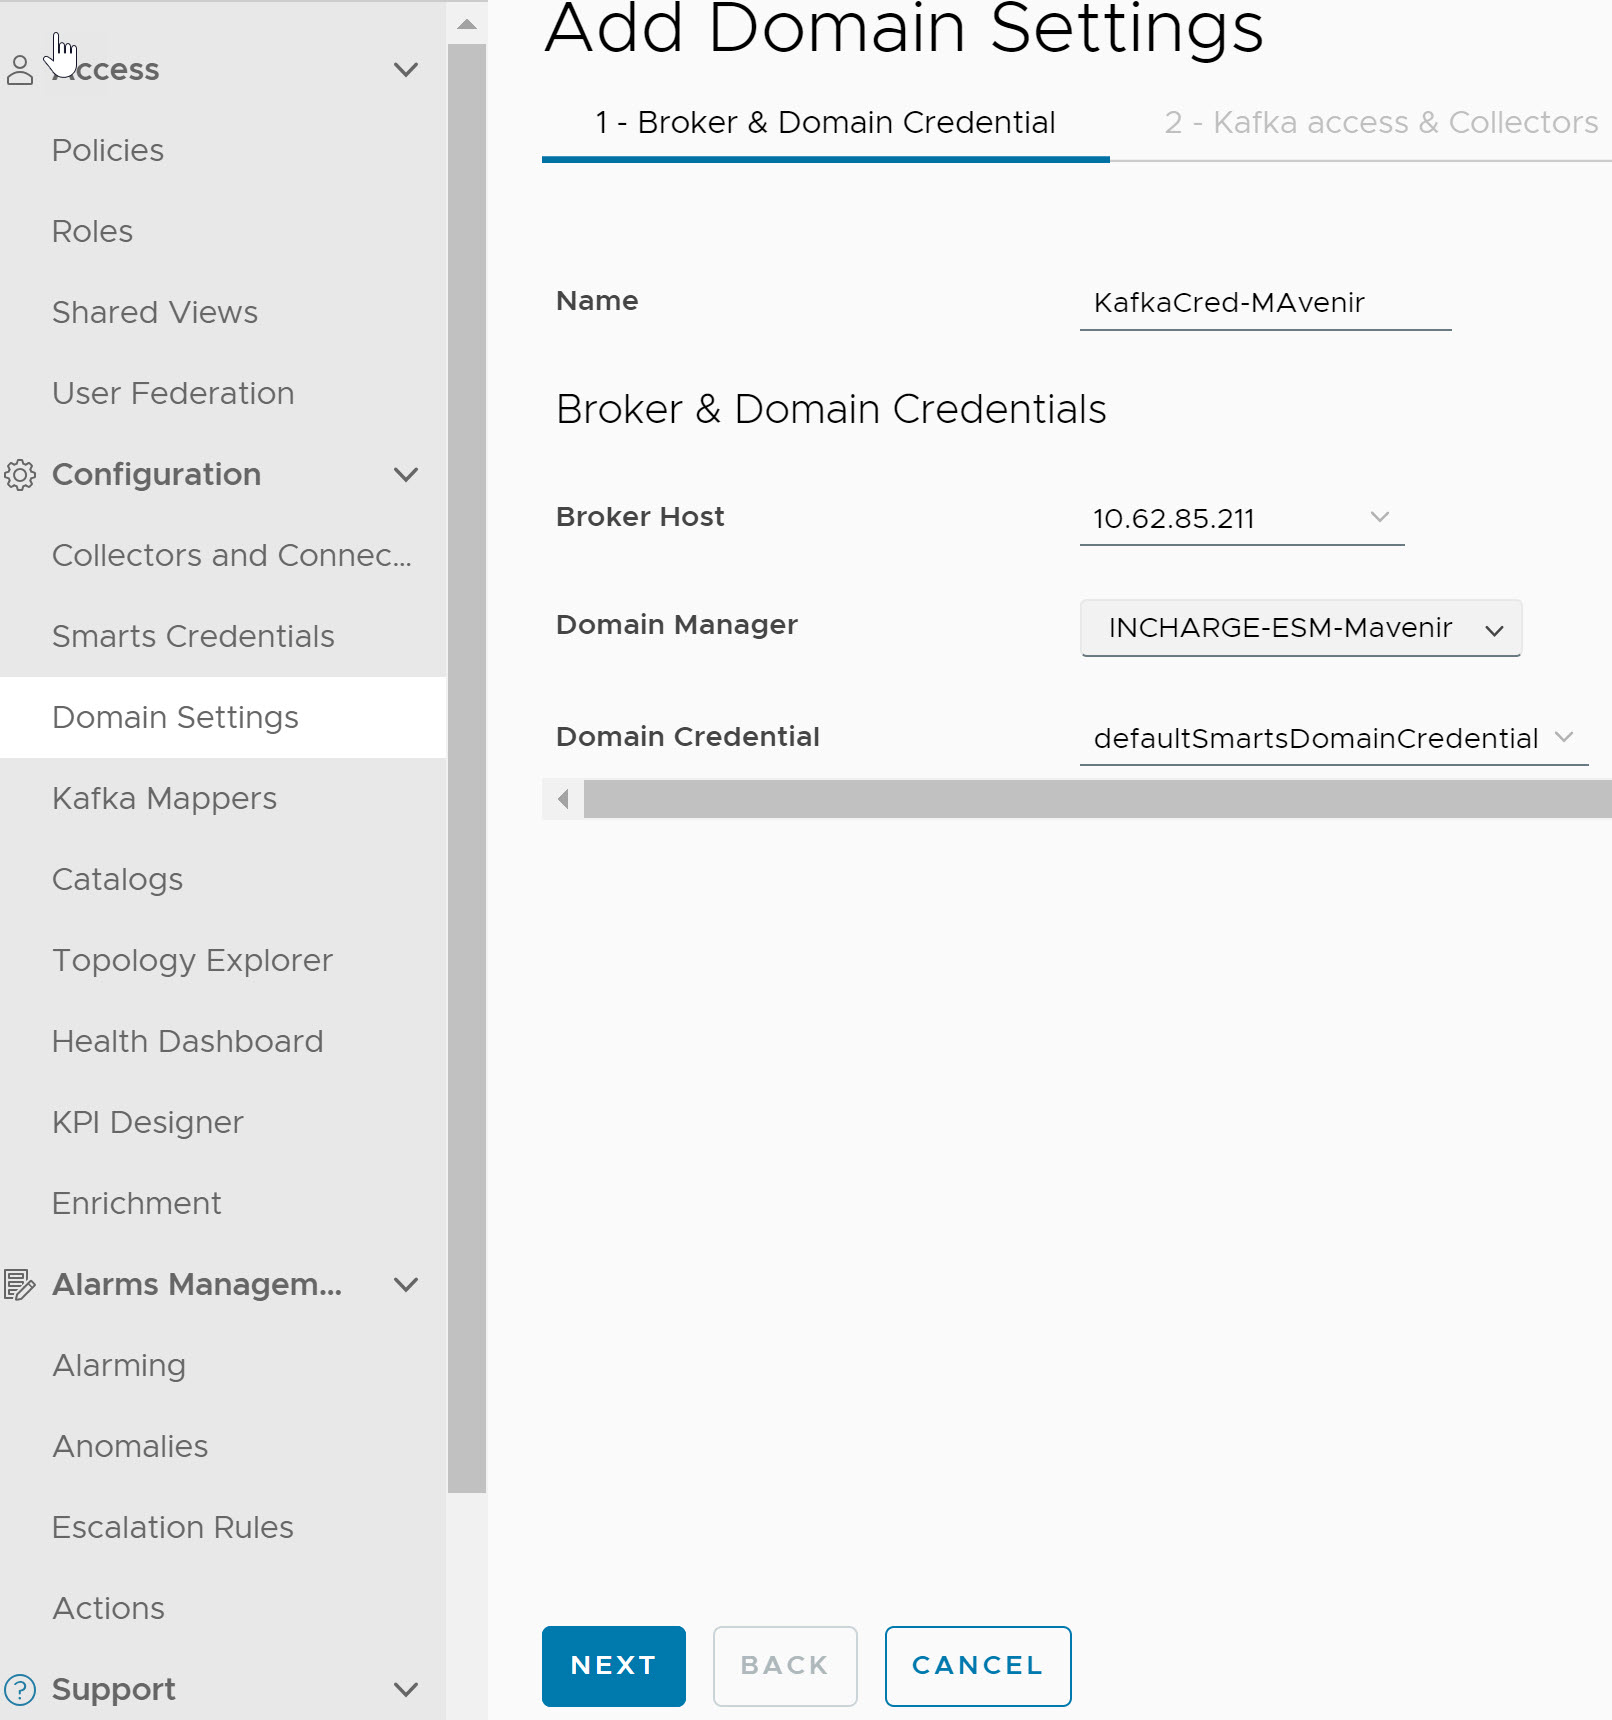Click the sidebar vertical scrollbar thumb

click(x=467, y=768)
